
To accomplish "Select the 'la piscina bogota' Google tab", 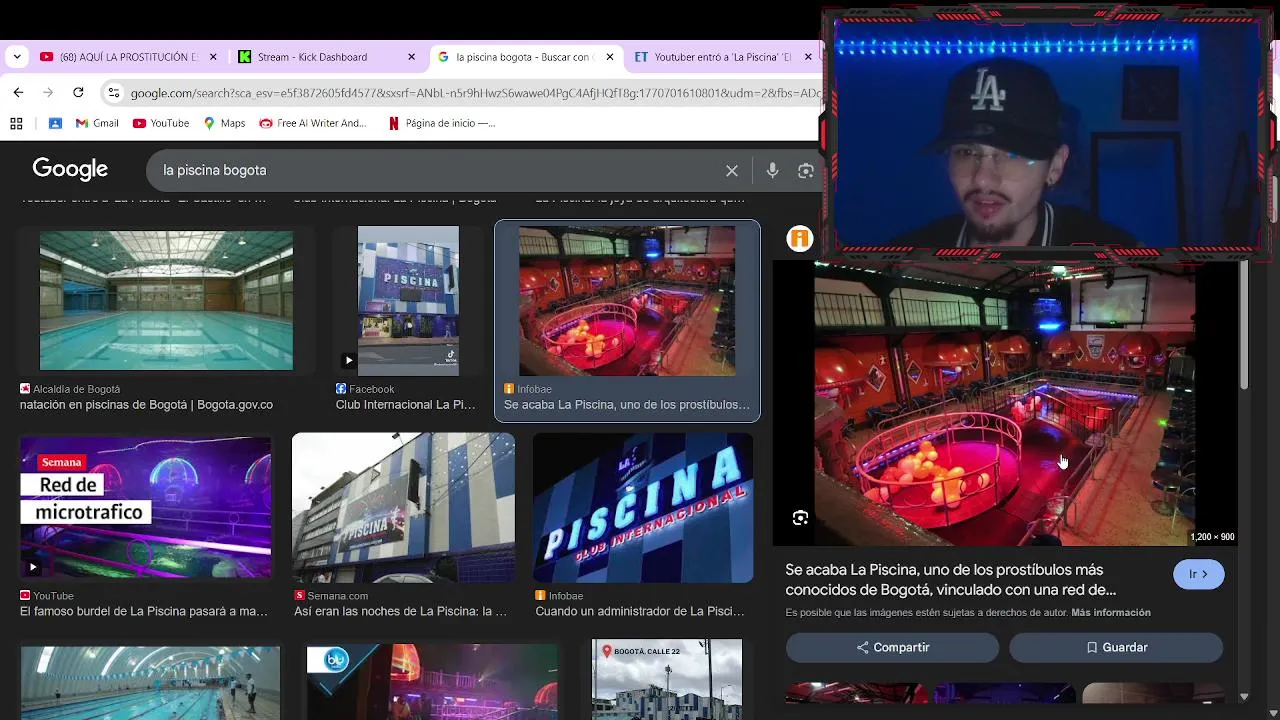I will pyautogui.click(x=525, y=57).
